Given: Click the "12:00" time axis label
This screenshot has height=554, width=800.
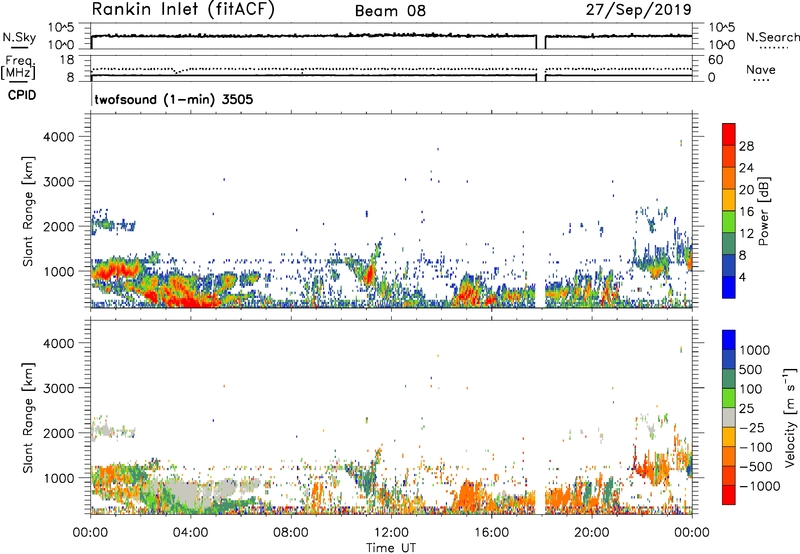Looking at the screenshot, I should pyautogui.click(x=391, y=533).
